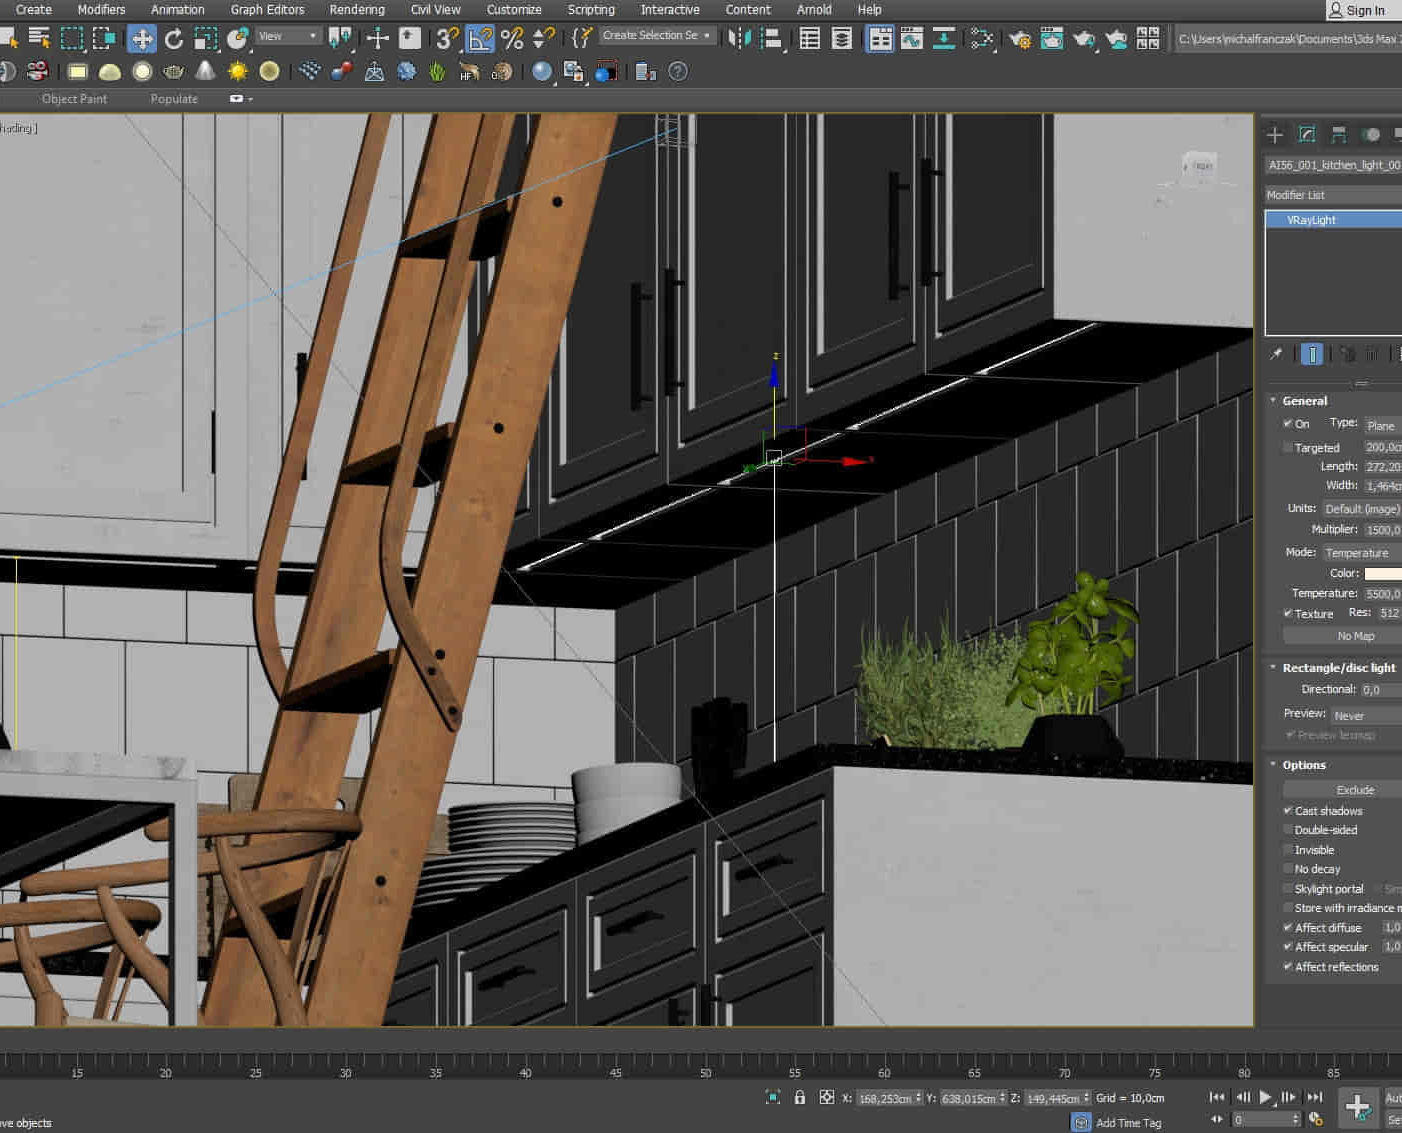The image size is (1402, 1133).
Task: Toggle Affect reflections checkbox
Action: (1288, 966)
